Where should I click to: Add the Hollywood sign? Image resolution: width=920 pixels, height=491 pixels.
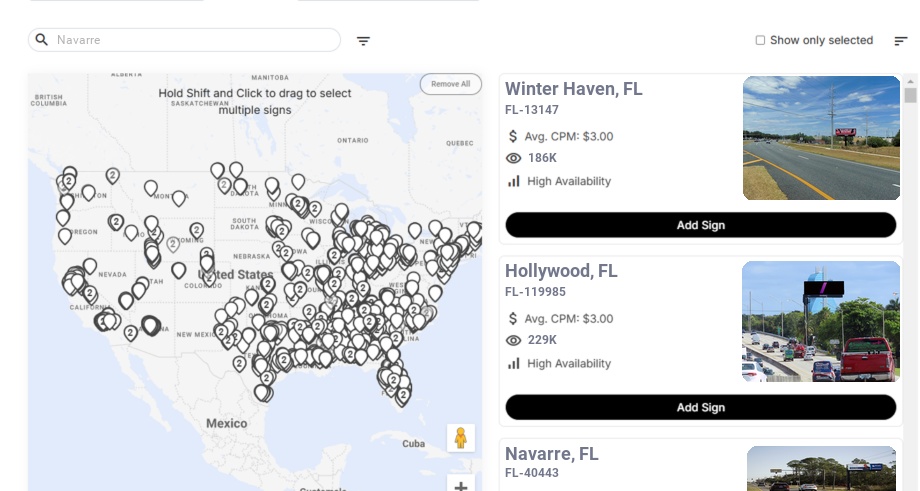[700, 407]
